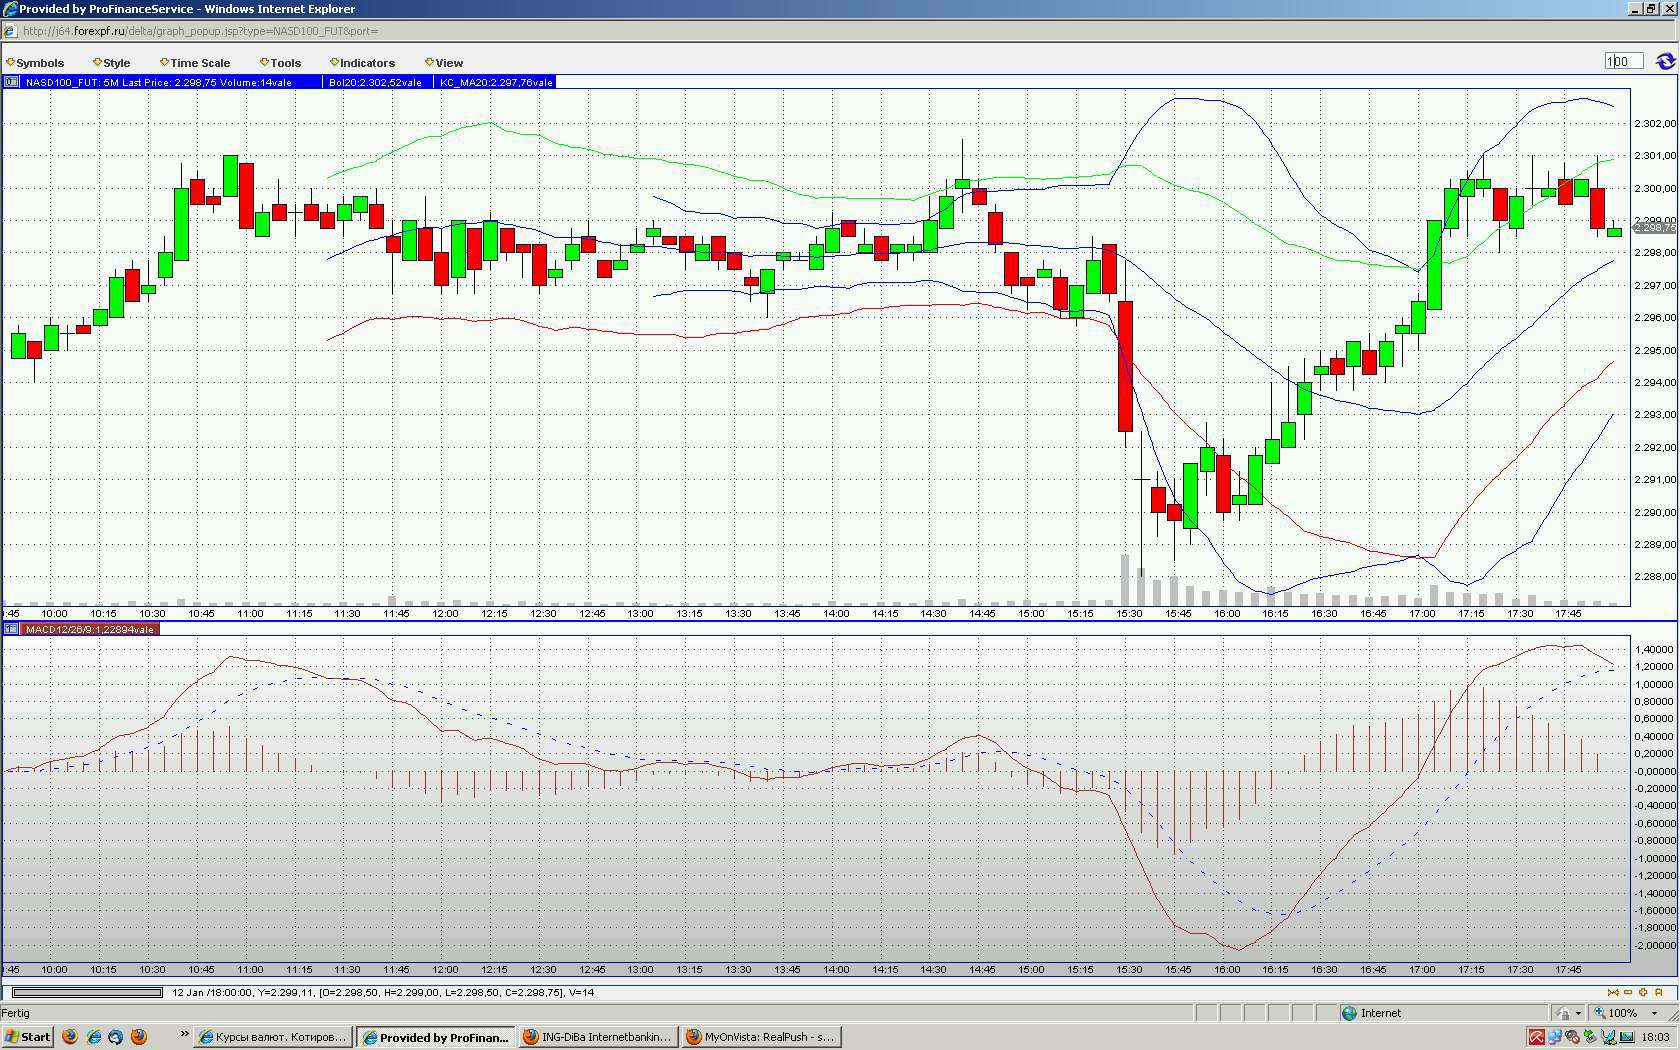Click the Tools menu button
Screen dimensions: 1680x1050
point(284,62)
